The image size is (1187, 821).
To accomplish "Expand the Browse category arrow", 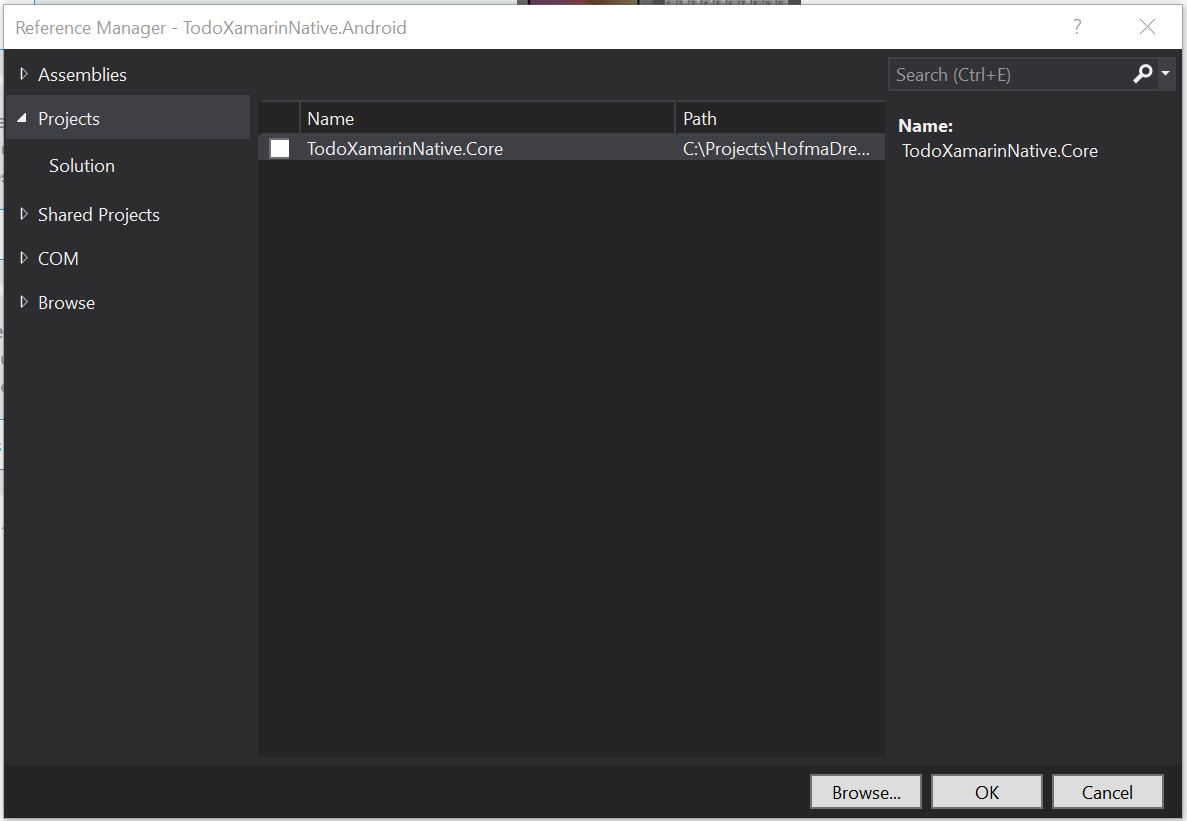I will click(24, 302).
